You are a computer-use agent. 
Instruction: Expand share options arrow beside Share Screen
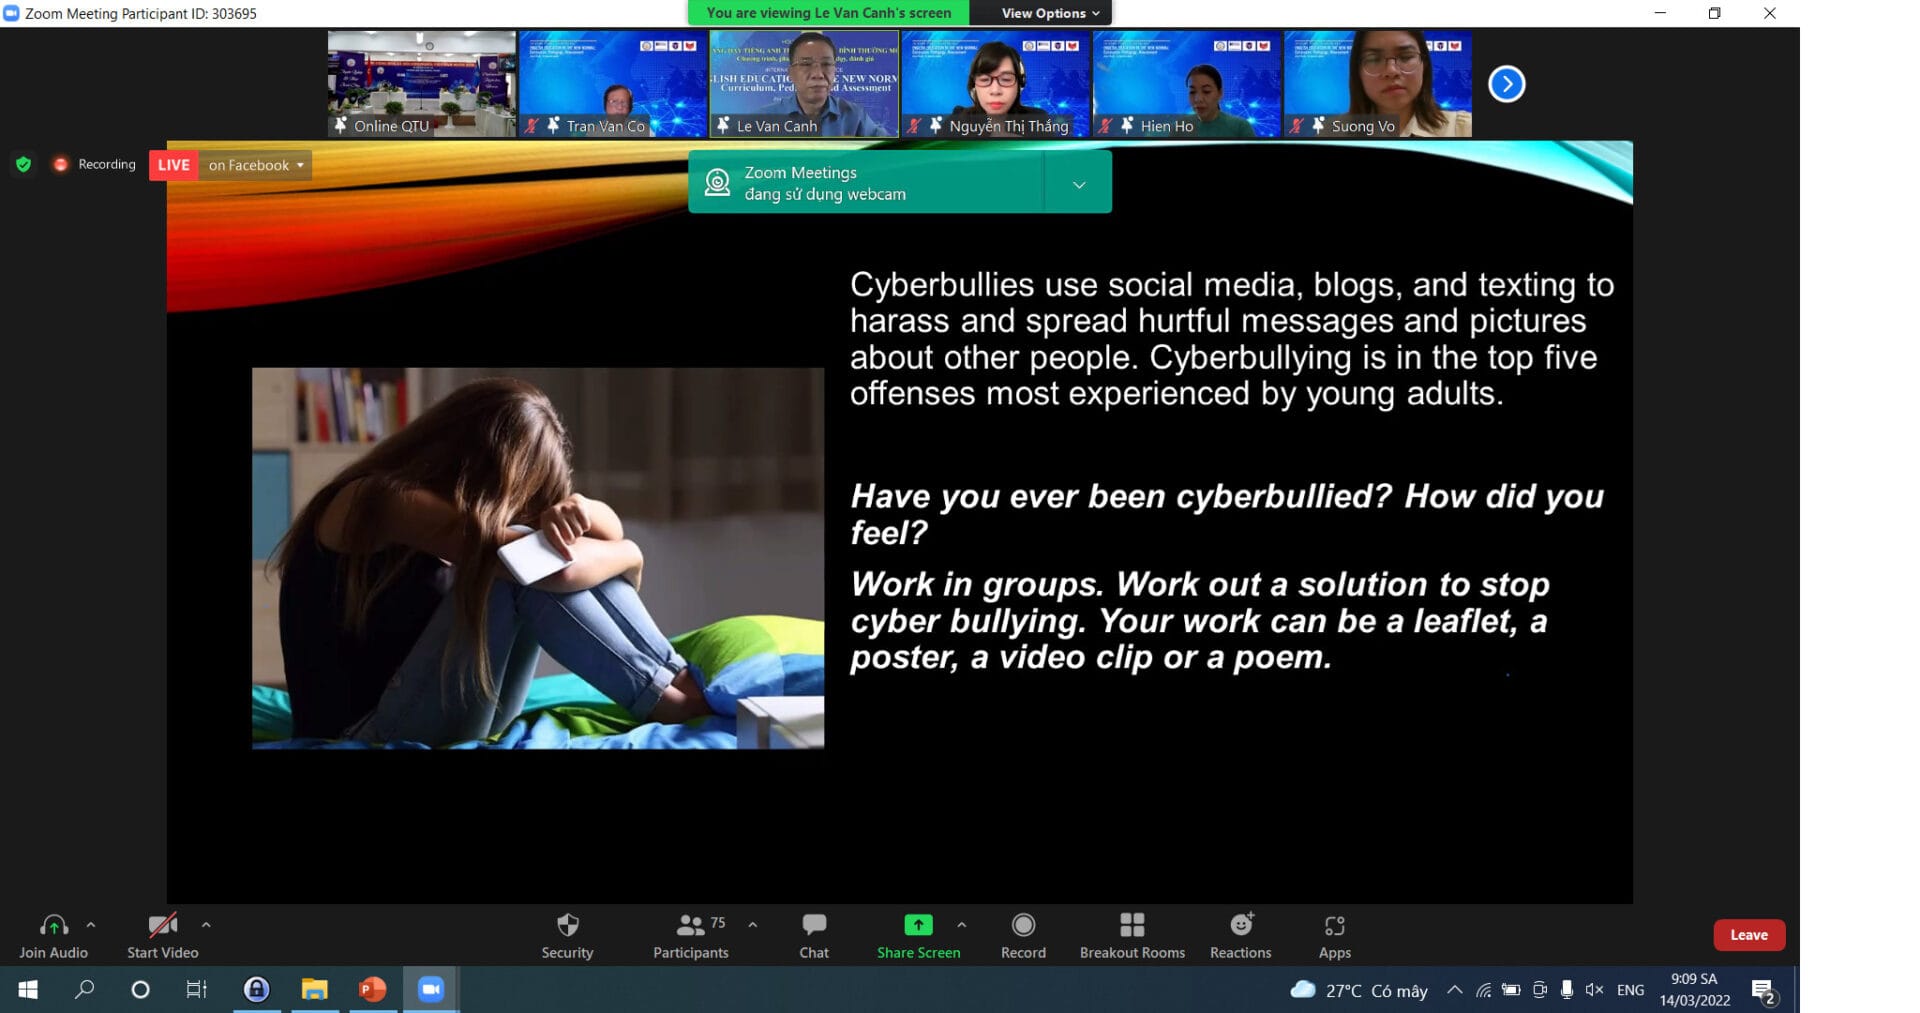pos(962,925)
